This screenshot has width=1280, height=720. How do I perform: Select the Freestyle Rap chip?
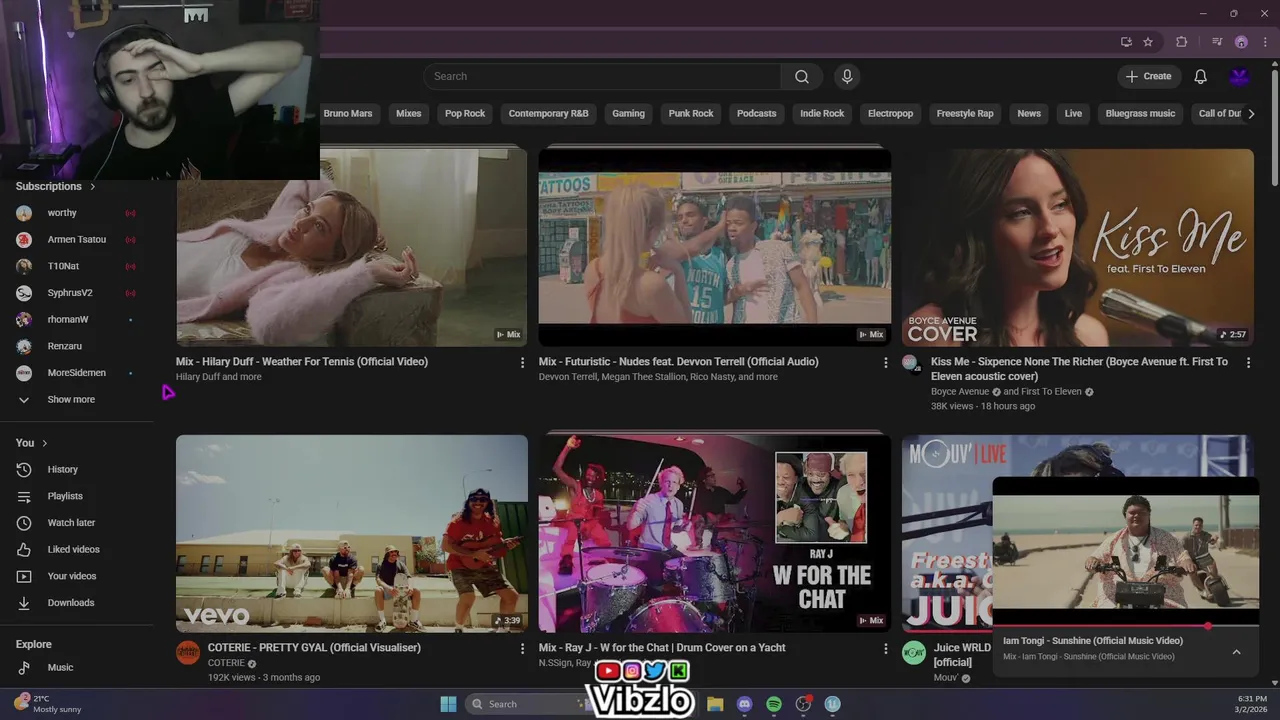(x=965, y=114)
